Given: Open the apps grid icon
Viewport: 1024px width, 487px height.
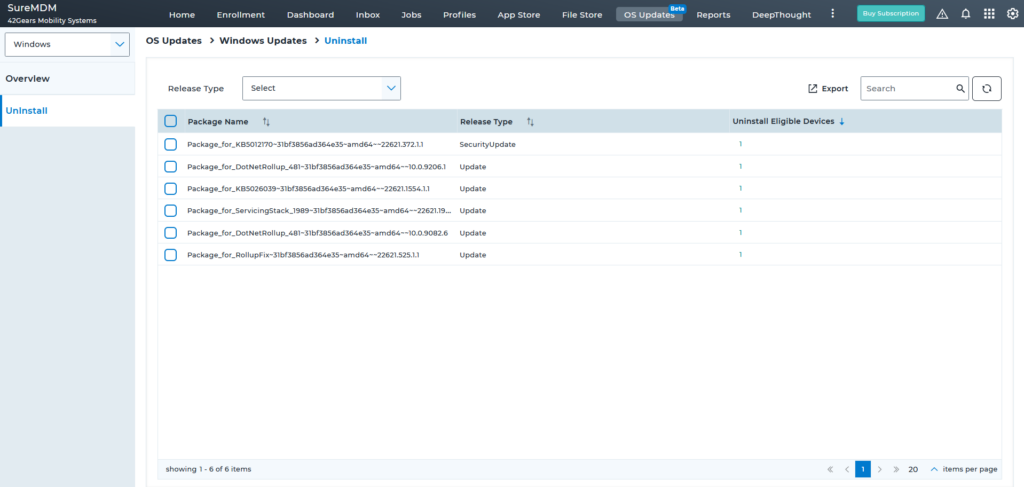Looking at the screenshot, I should click(x=989, y=14).
